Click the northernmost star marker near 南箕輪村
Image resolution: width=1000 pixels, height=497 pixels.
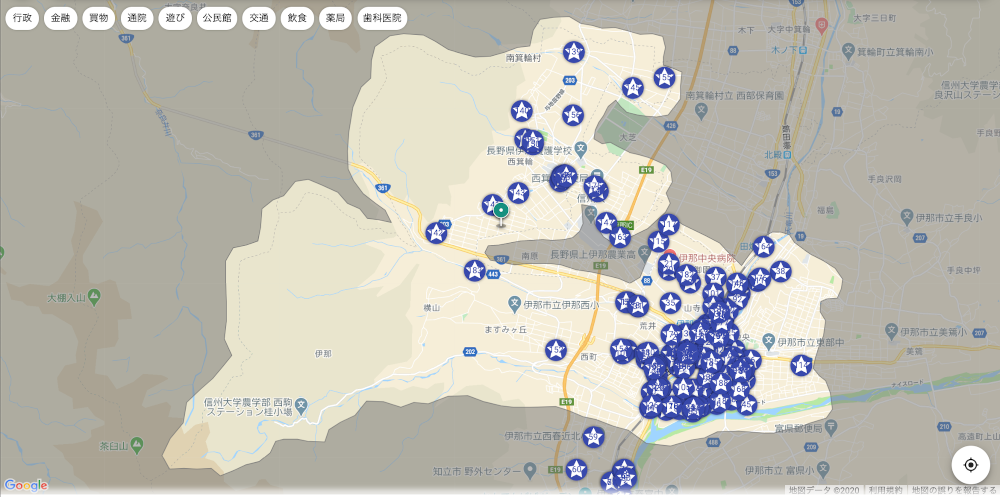point(574,51)
